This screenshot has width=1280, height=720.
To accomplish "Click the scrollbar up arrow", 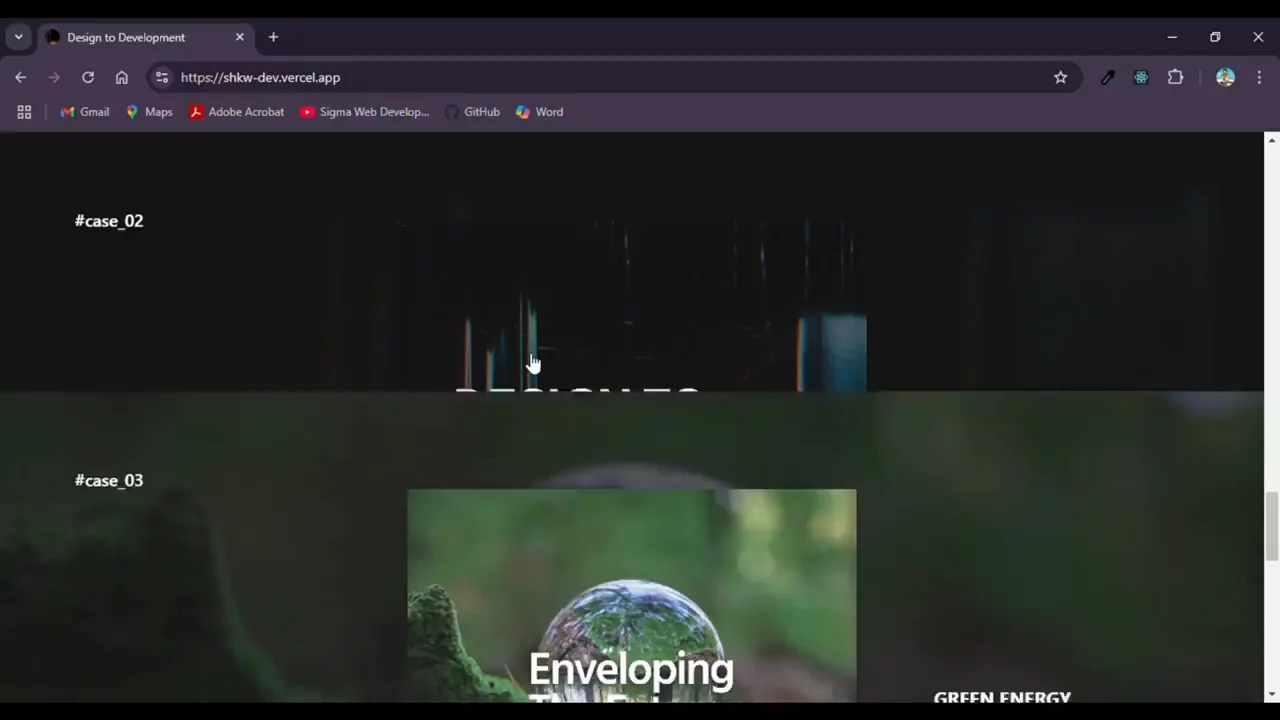I will [x=1272, y=140].
